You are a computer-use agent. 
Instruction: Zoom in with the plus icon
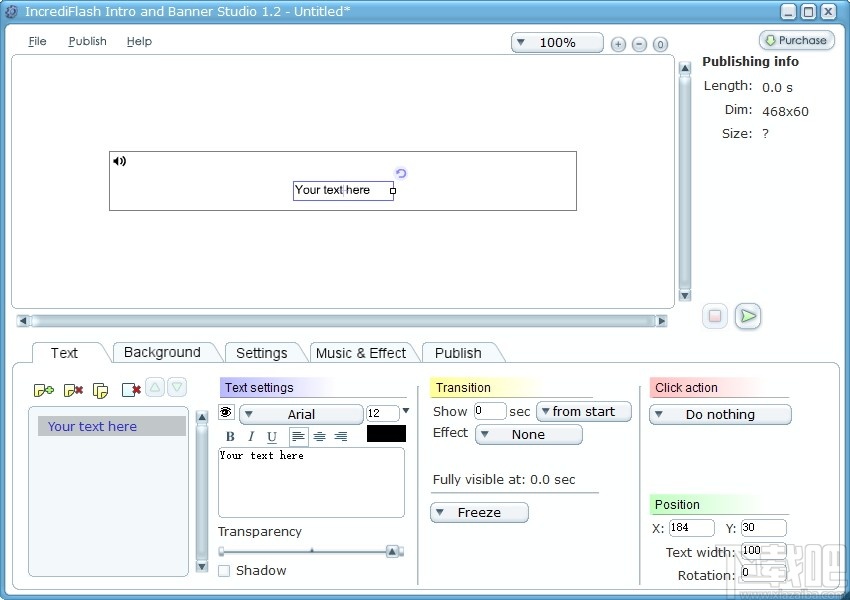point(618,44)
